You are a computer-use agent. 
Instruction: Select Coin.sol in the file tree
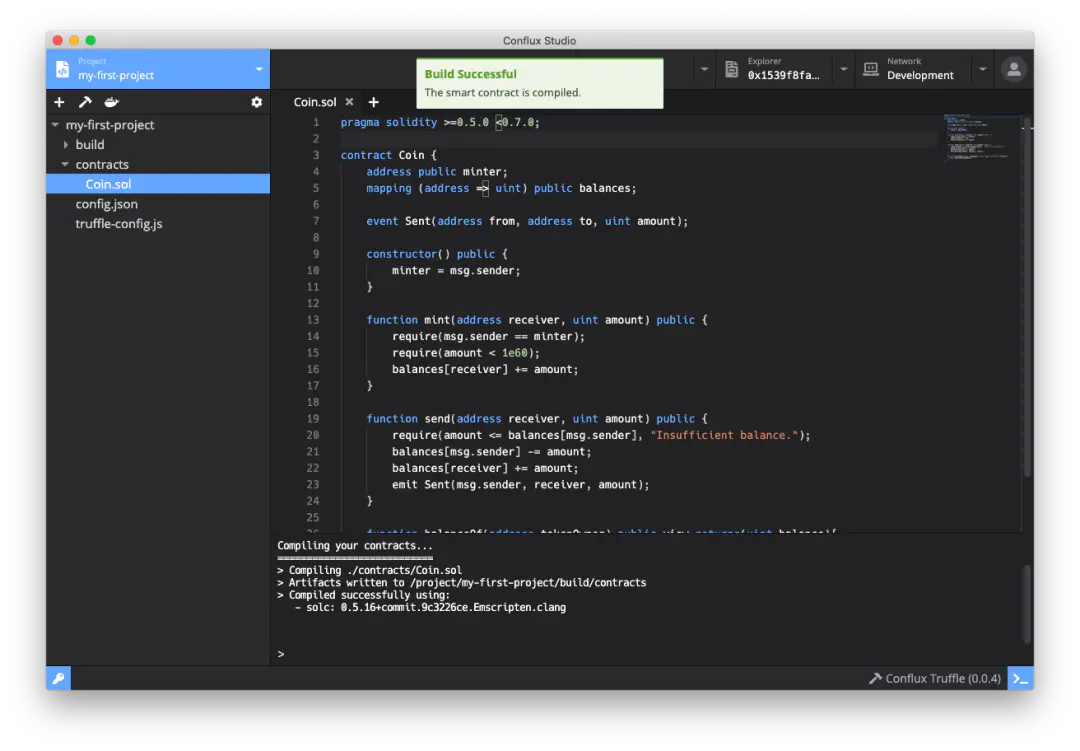pyautogui.click(x=158, y=184)
